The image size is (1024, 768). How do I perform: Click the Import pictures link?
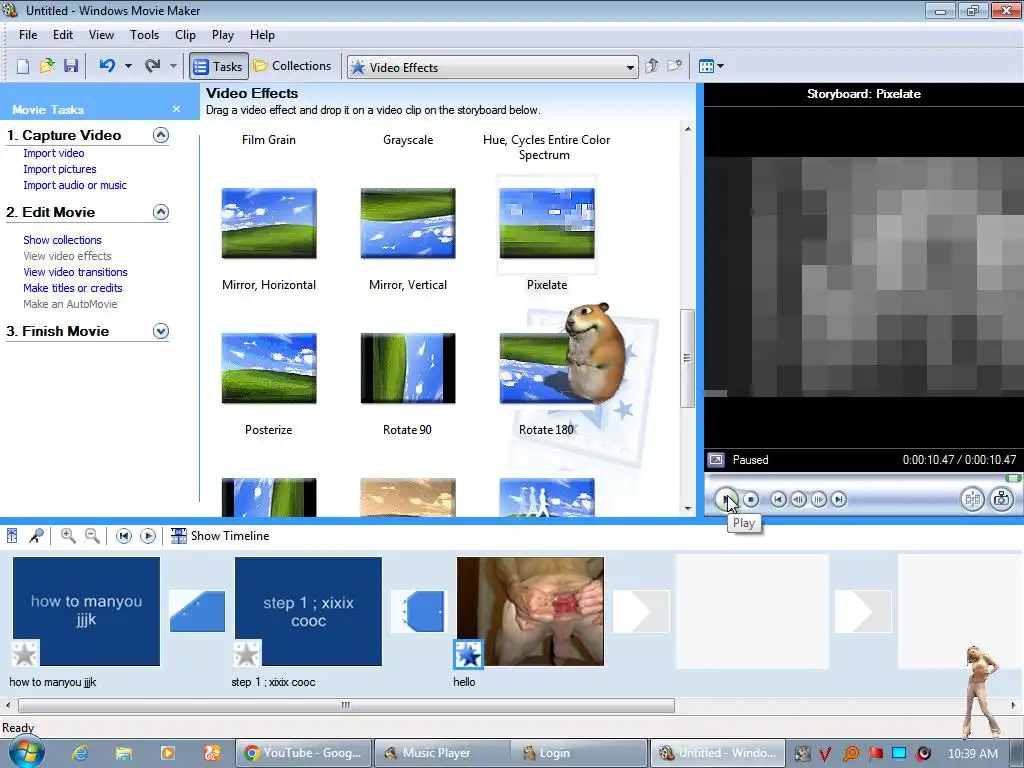60,169
